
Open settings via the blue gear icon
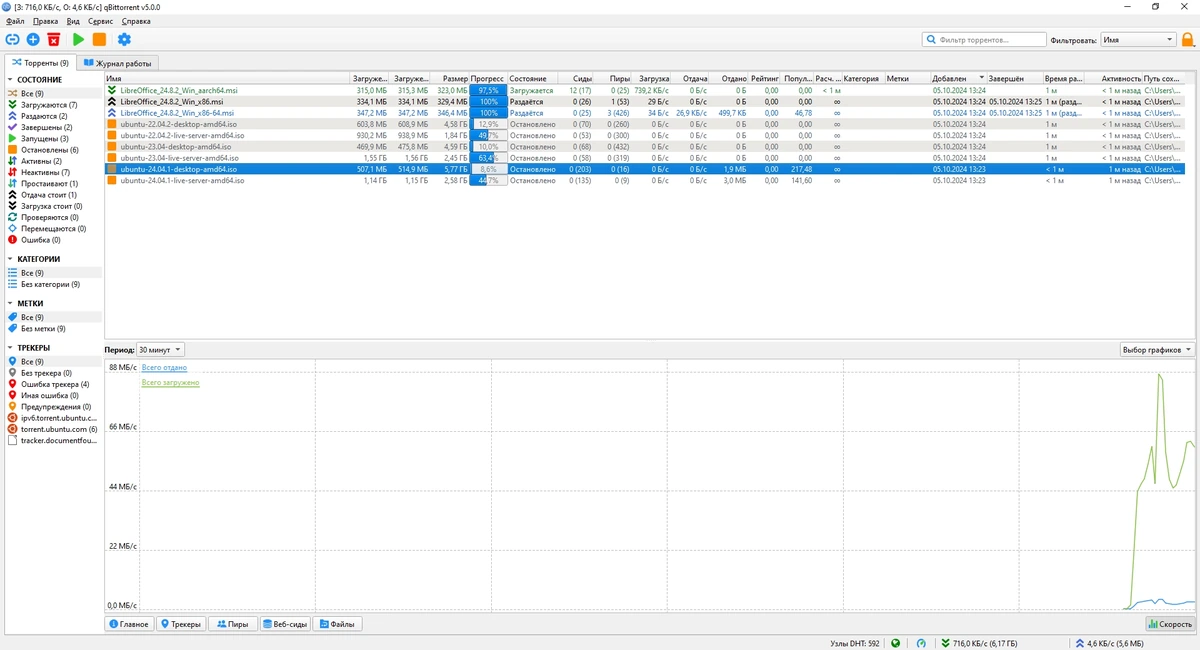[124, 39]
